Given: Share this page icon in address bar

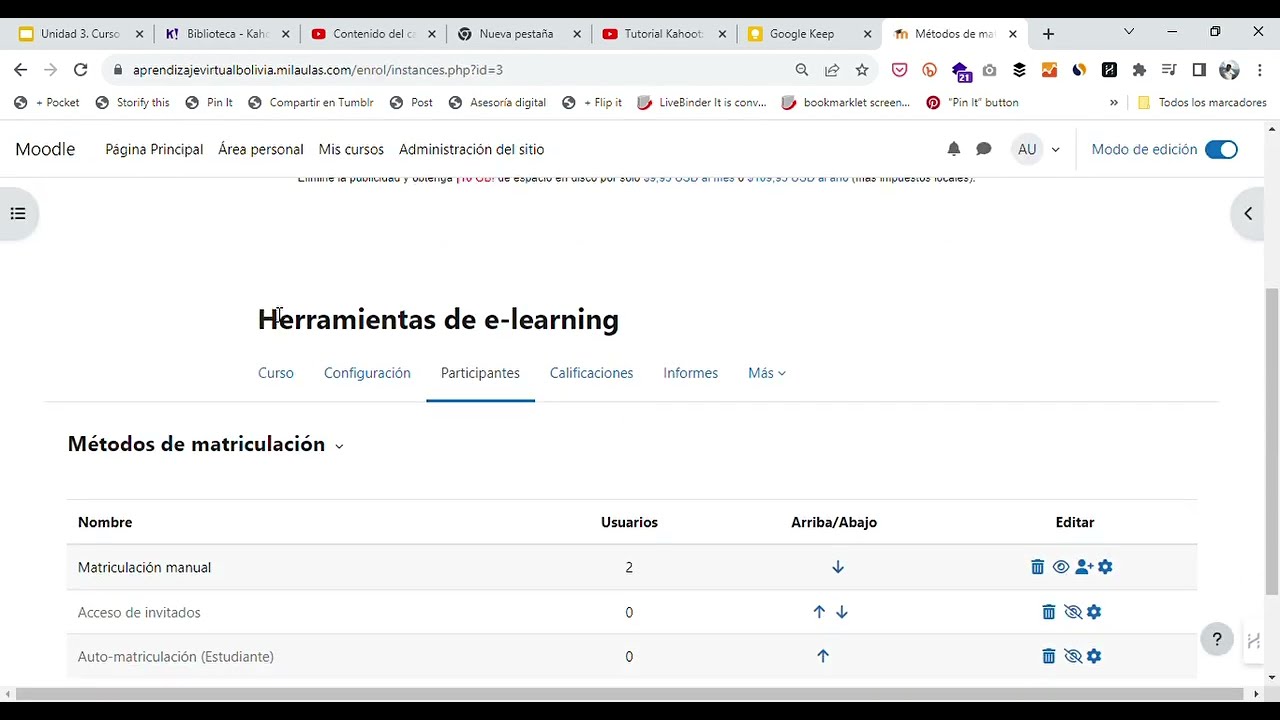Looking at the screenshot, I should 831,70.
